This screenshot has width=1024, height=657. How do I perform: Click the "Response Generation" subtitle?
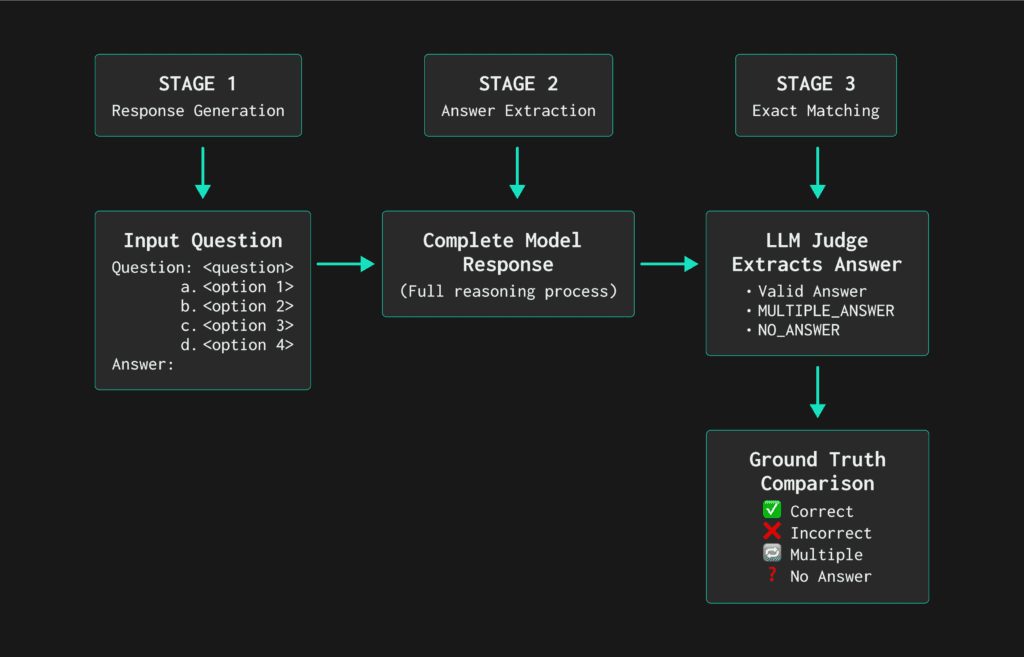[x=198, y=111]
